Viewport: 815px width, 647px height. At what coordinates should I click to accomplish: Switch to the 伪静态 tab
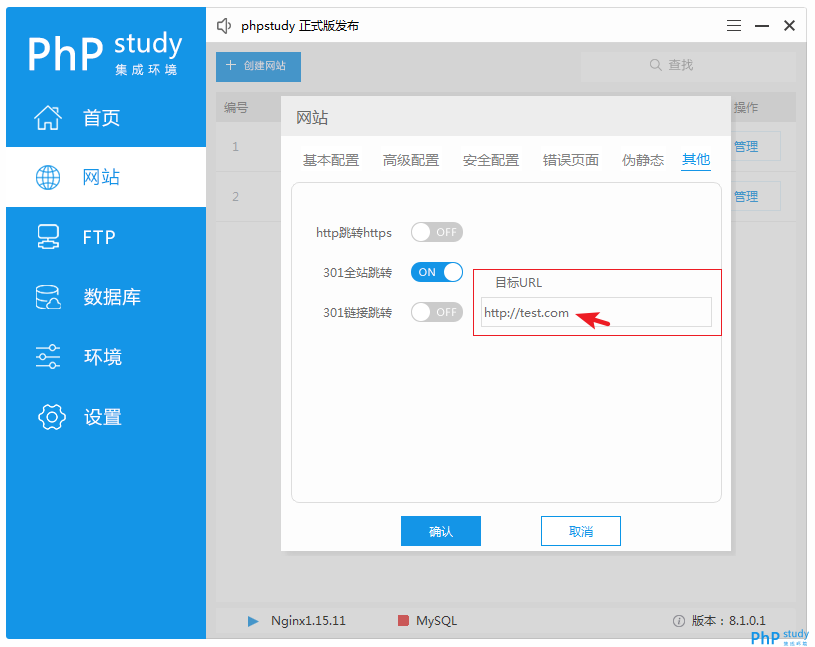[643, 160]
